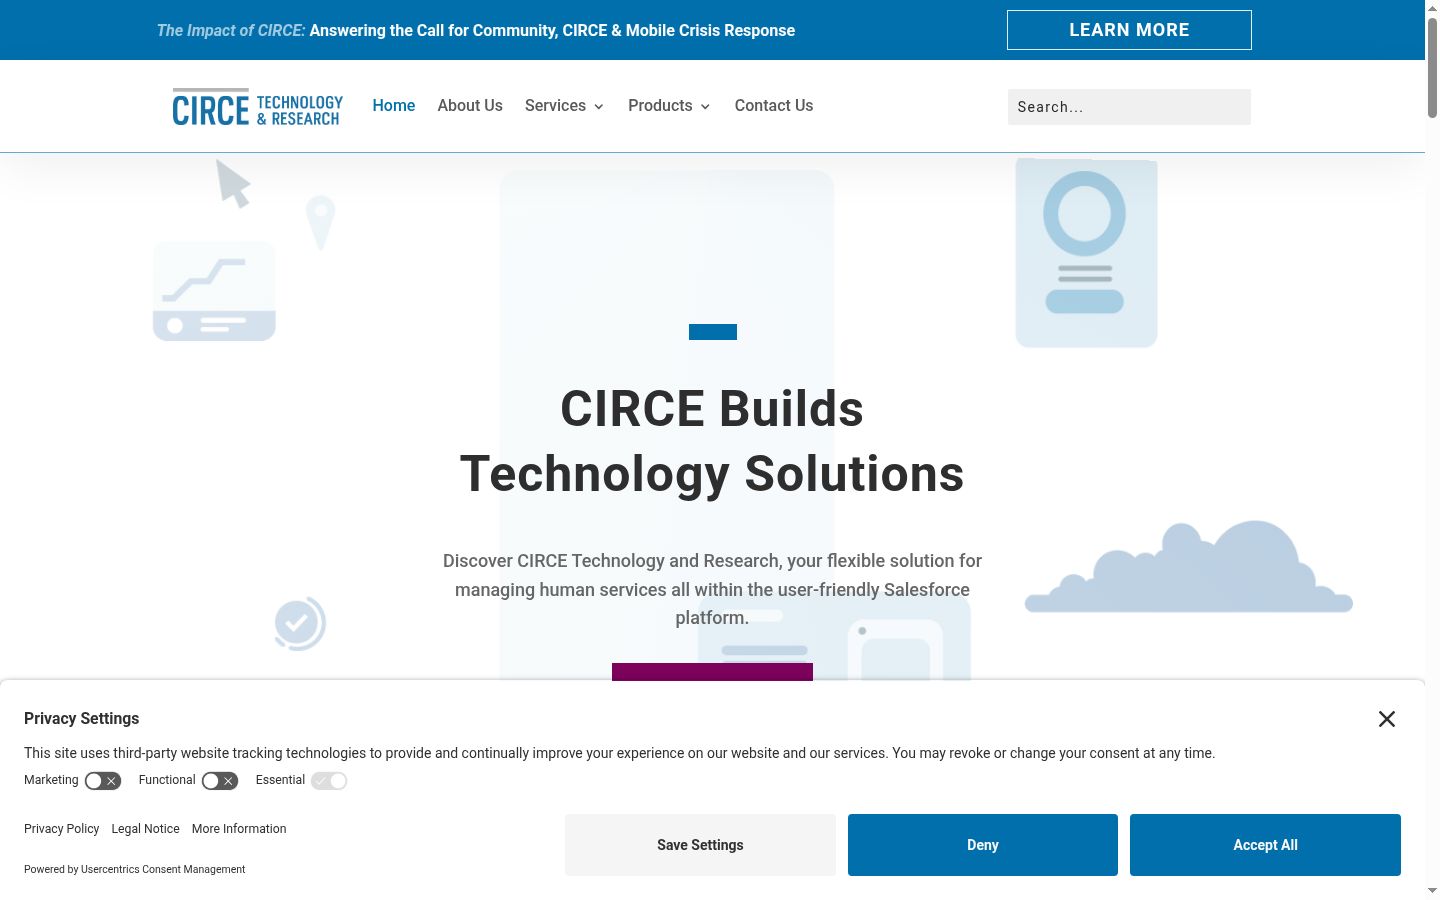
Task: Click Save Settings button
Action: coord(700,845)
